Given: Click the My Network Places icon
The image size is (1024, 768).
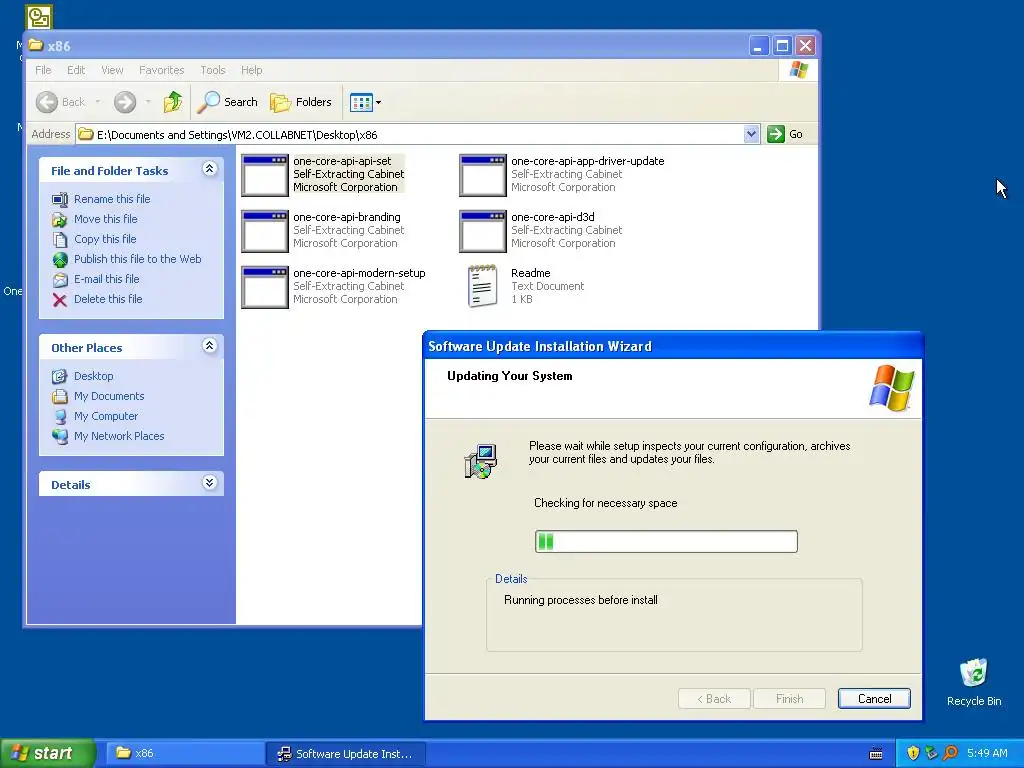Looking at the screenshot, I should tap(59, 436).
